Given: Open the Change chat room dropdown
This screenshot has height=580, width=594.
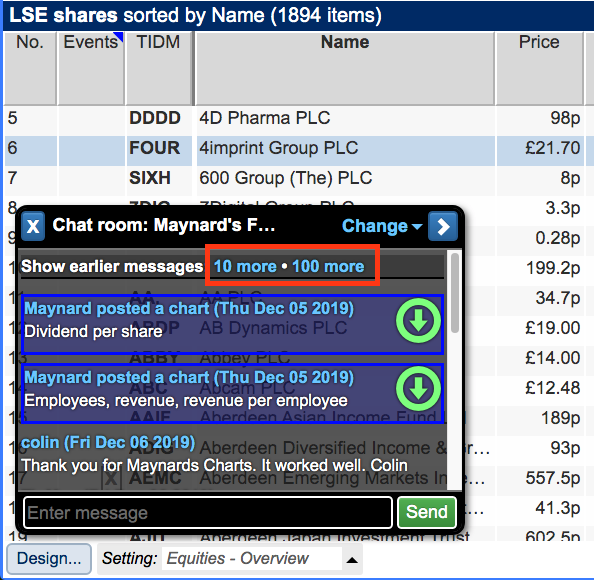Looking at the screenshot, I should [x=382, y=226].
